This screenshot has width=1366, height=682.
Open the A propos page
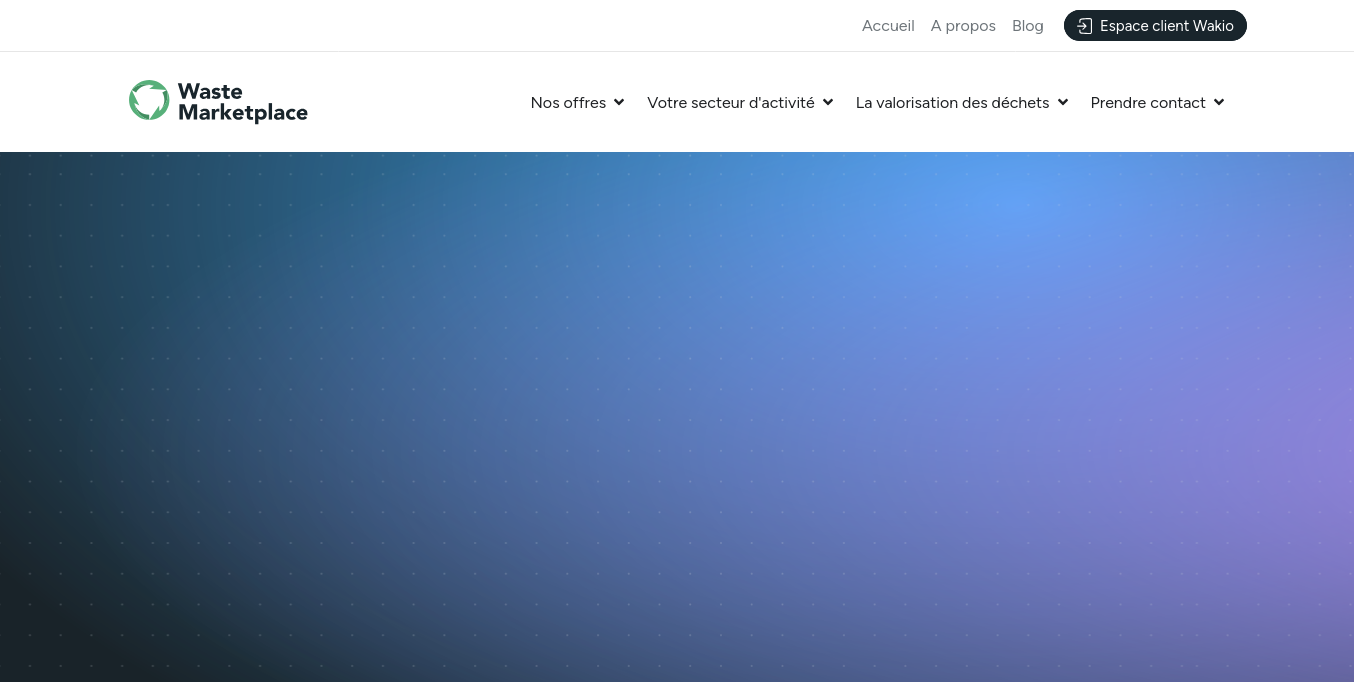(x=963, y=25)
